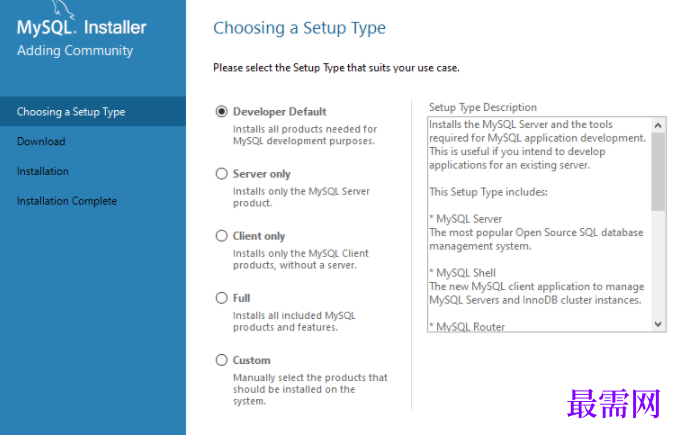
Task: Go to the Download step in sidebar
Action: [41, 142]
